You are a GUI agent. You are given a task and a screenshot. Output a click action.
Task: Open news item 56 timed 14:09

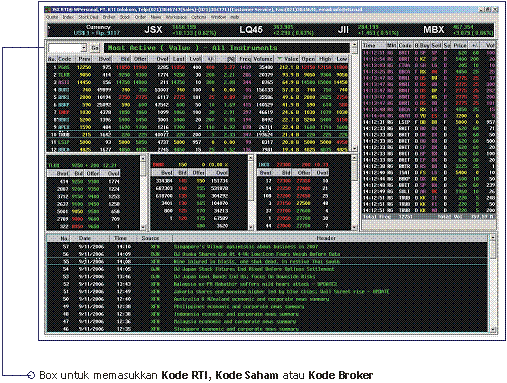click(x=267, y=254)
